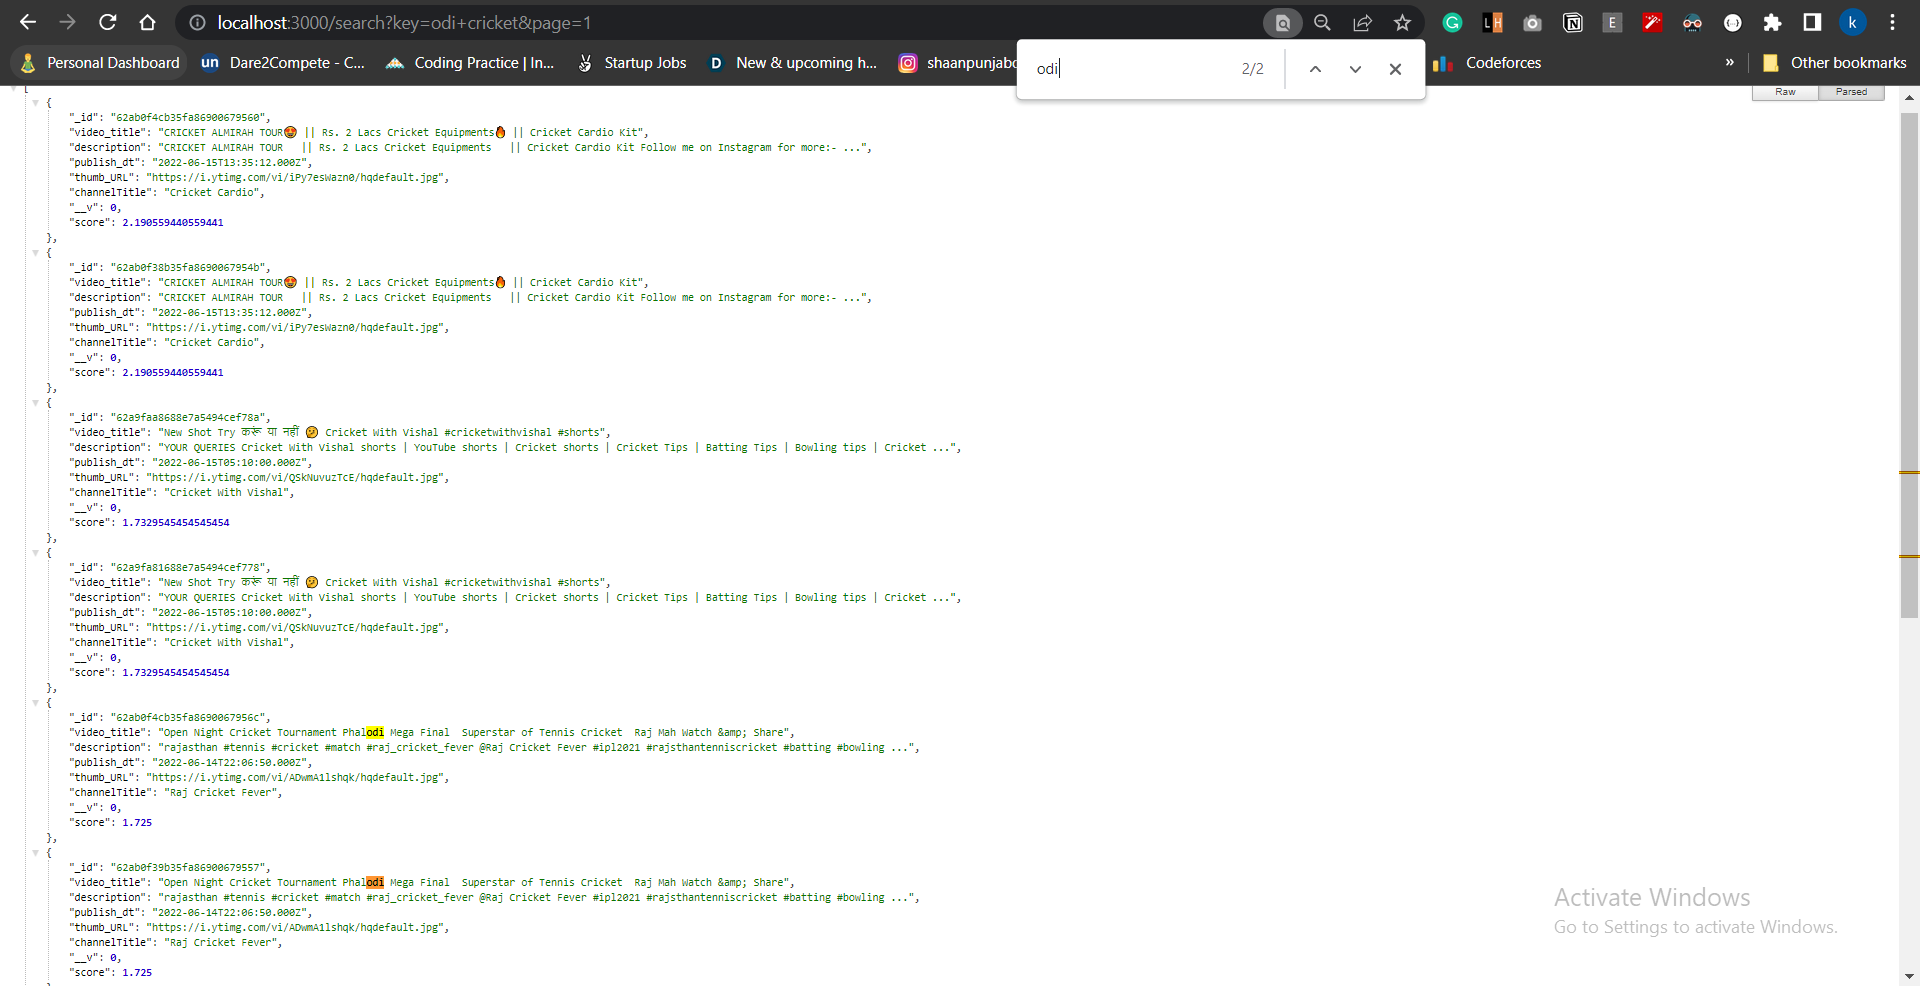This screenshot has height=986, width=1920.
Task: Collapse the third JSON object
Action: [x=36, y=402]
